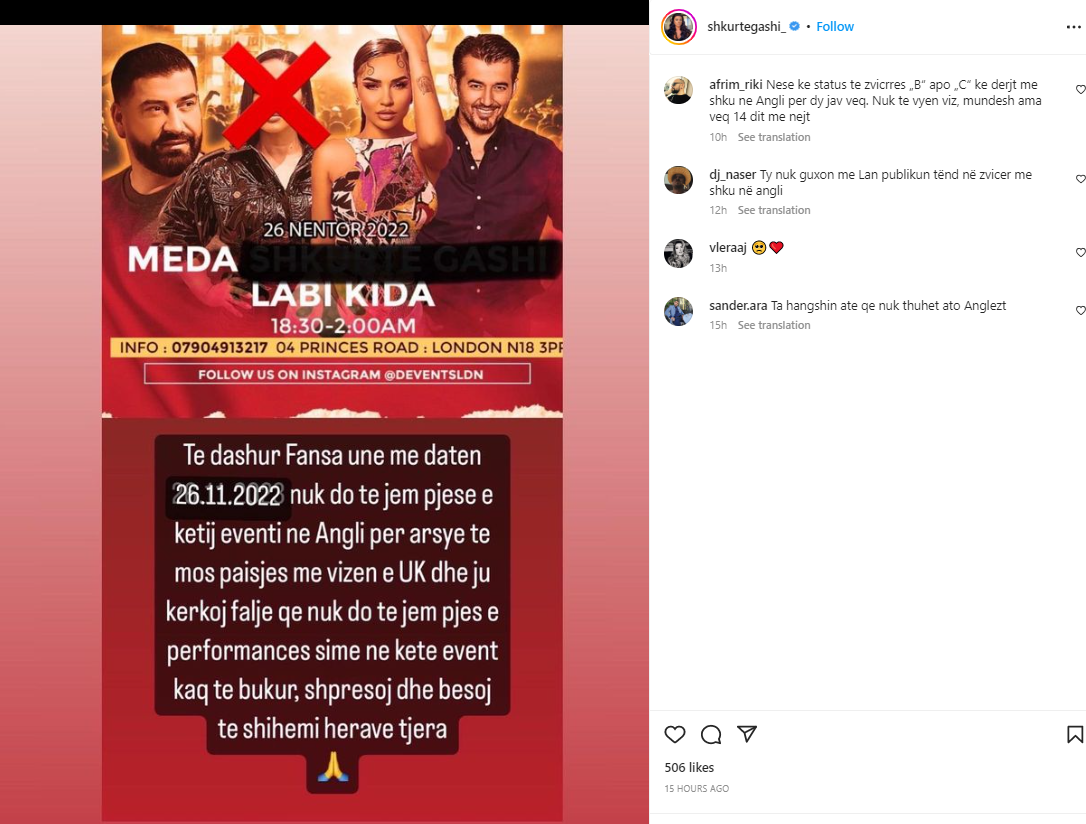The height and width of the screenshot is (824, 1086).
Task: Open the three-dot more options menu
Action: (x=1074, y=27)
